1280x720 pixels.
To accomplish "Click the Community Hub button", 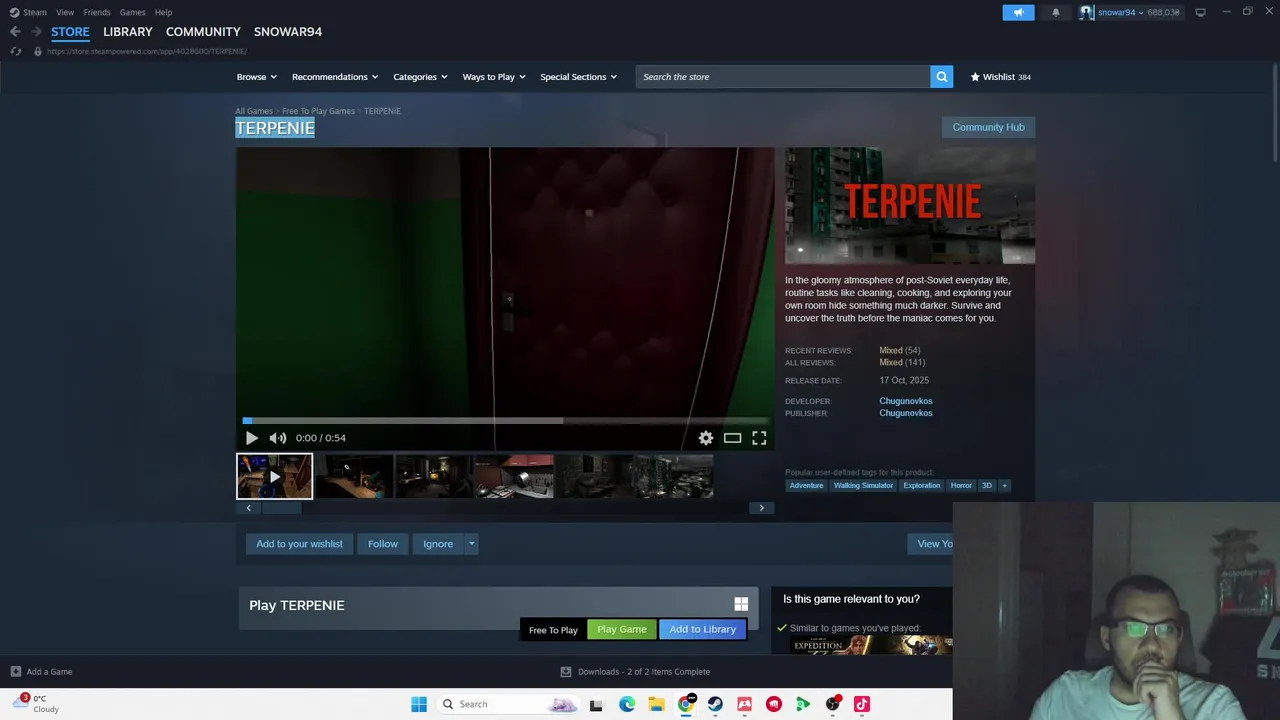I will point(988,127).
